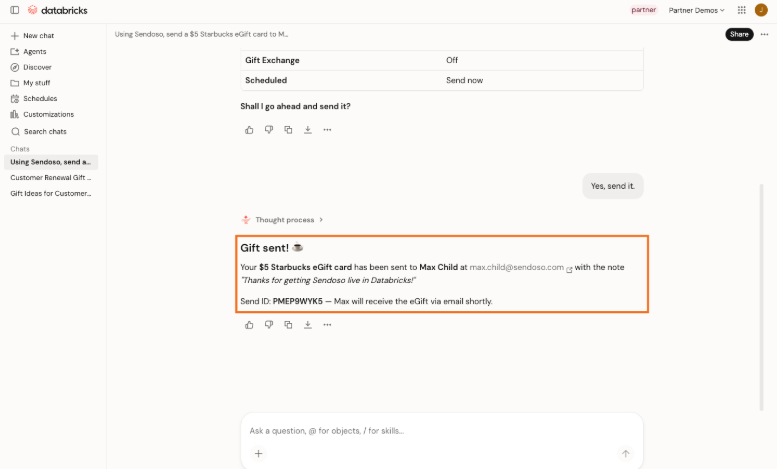Focus the 'Ask a question' input box
The image size is (777, 469).
442,431
